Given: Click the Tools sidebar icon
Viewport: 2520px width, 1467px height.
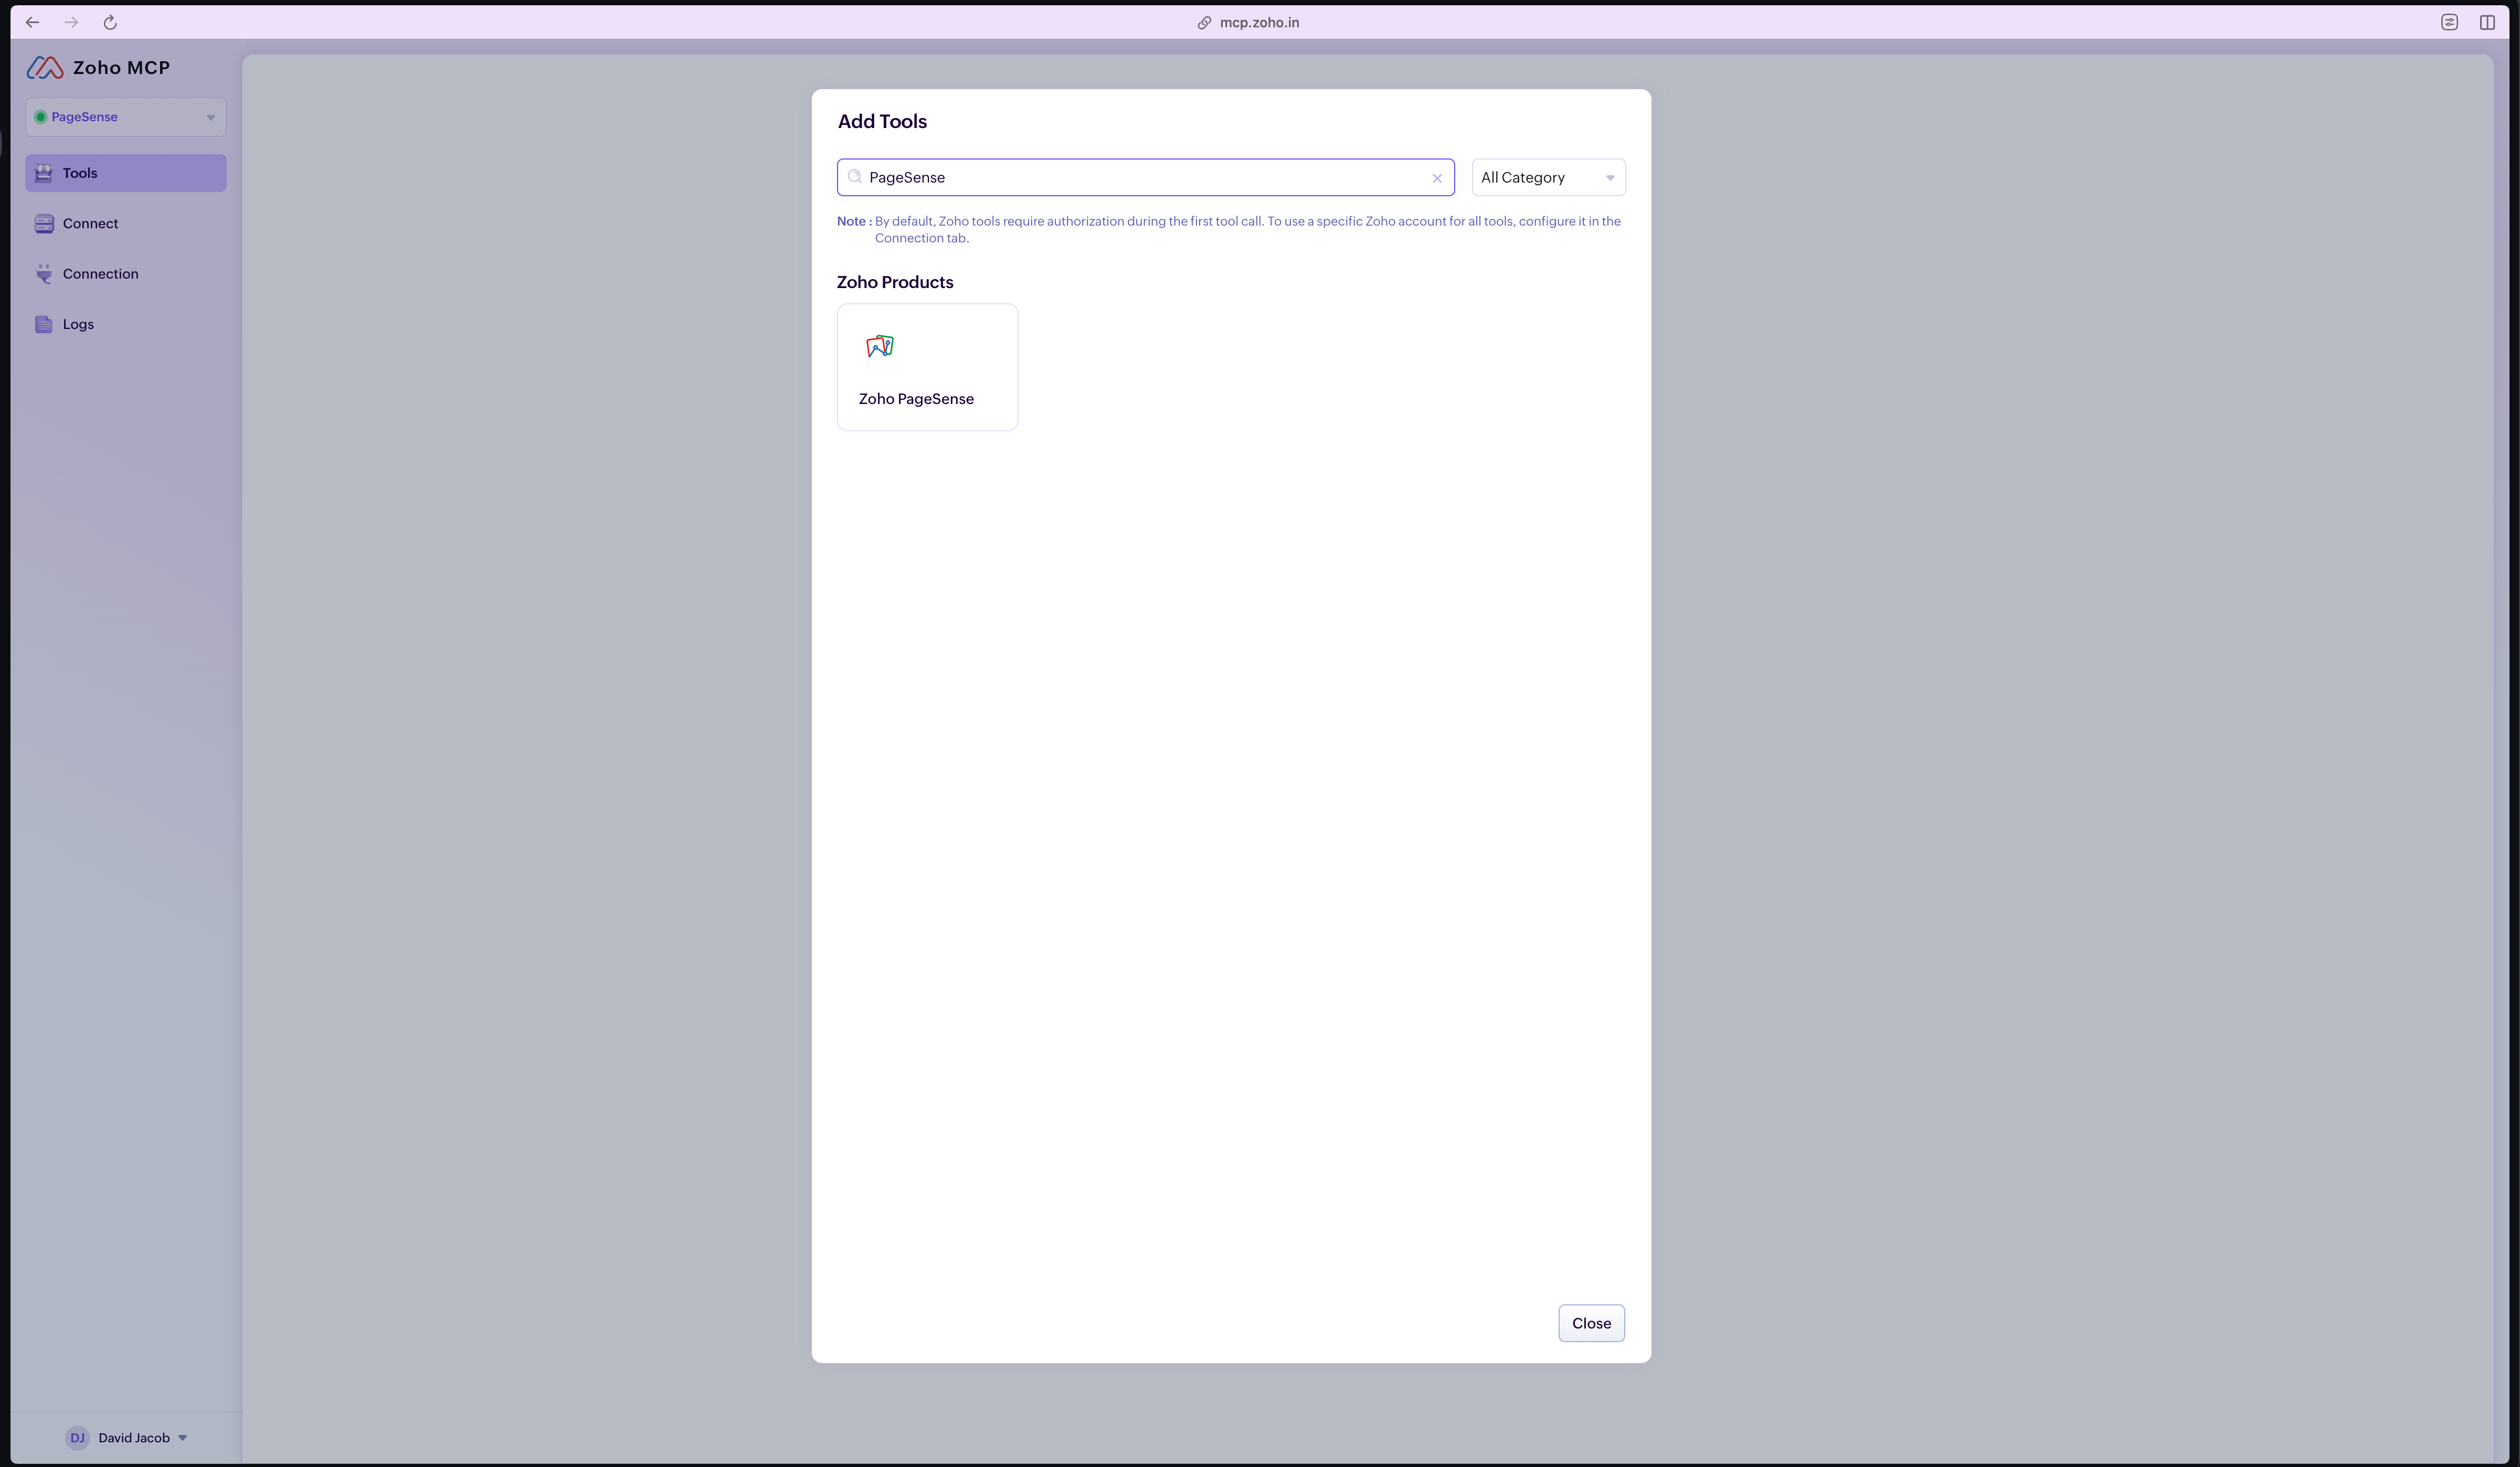Looking at the screenshot, I should point(44,173).
